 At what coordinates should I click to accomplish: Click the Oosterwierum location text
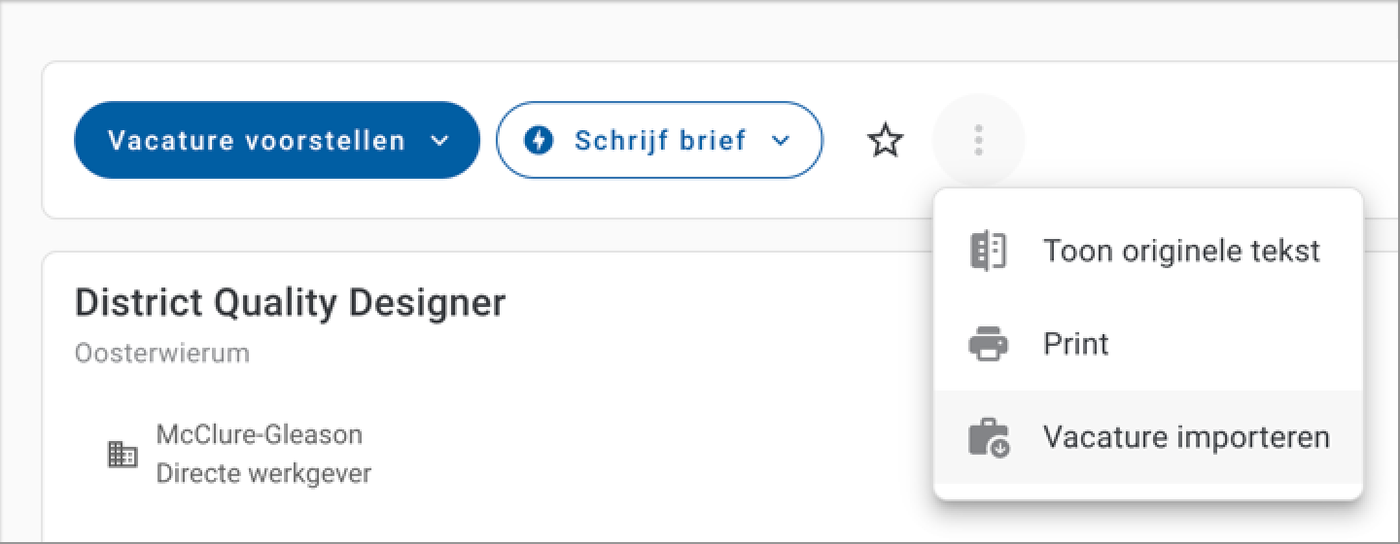point(162,353)
